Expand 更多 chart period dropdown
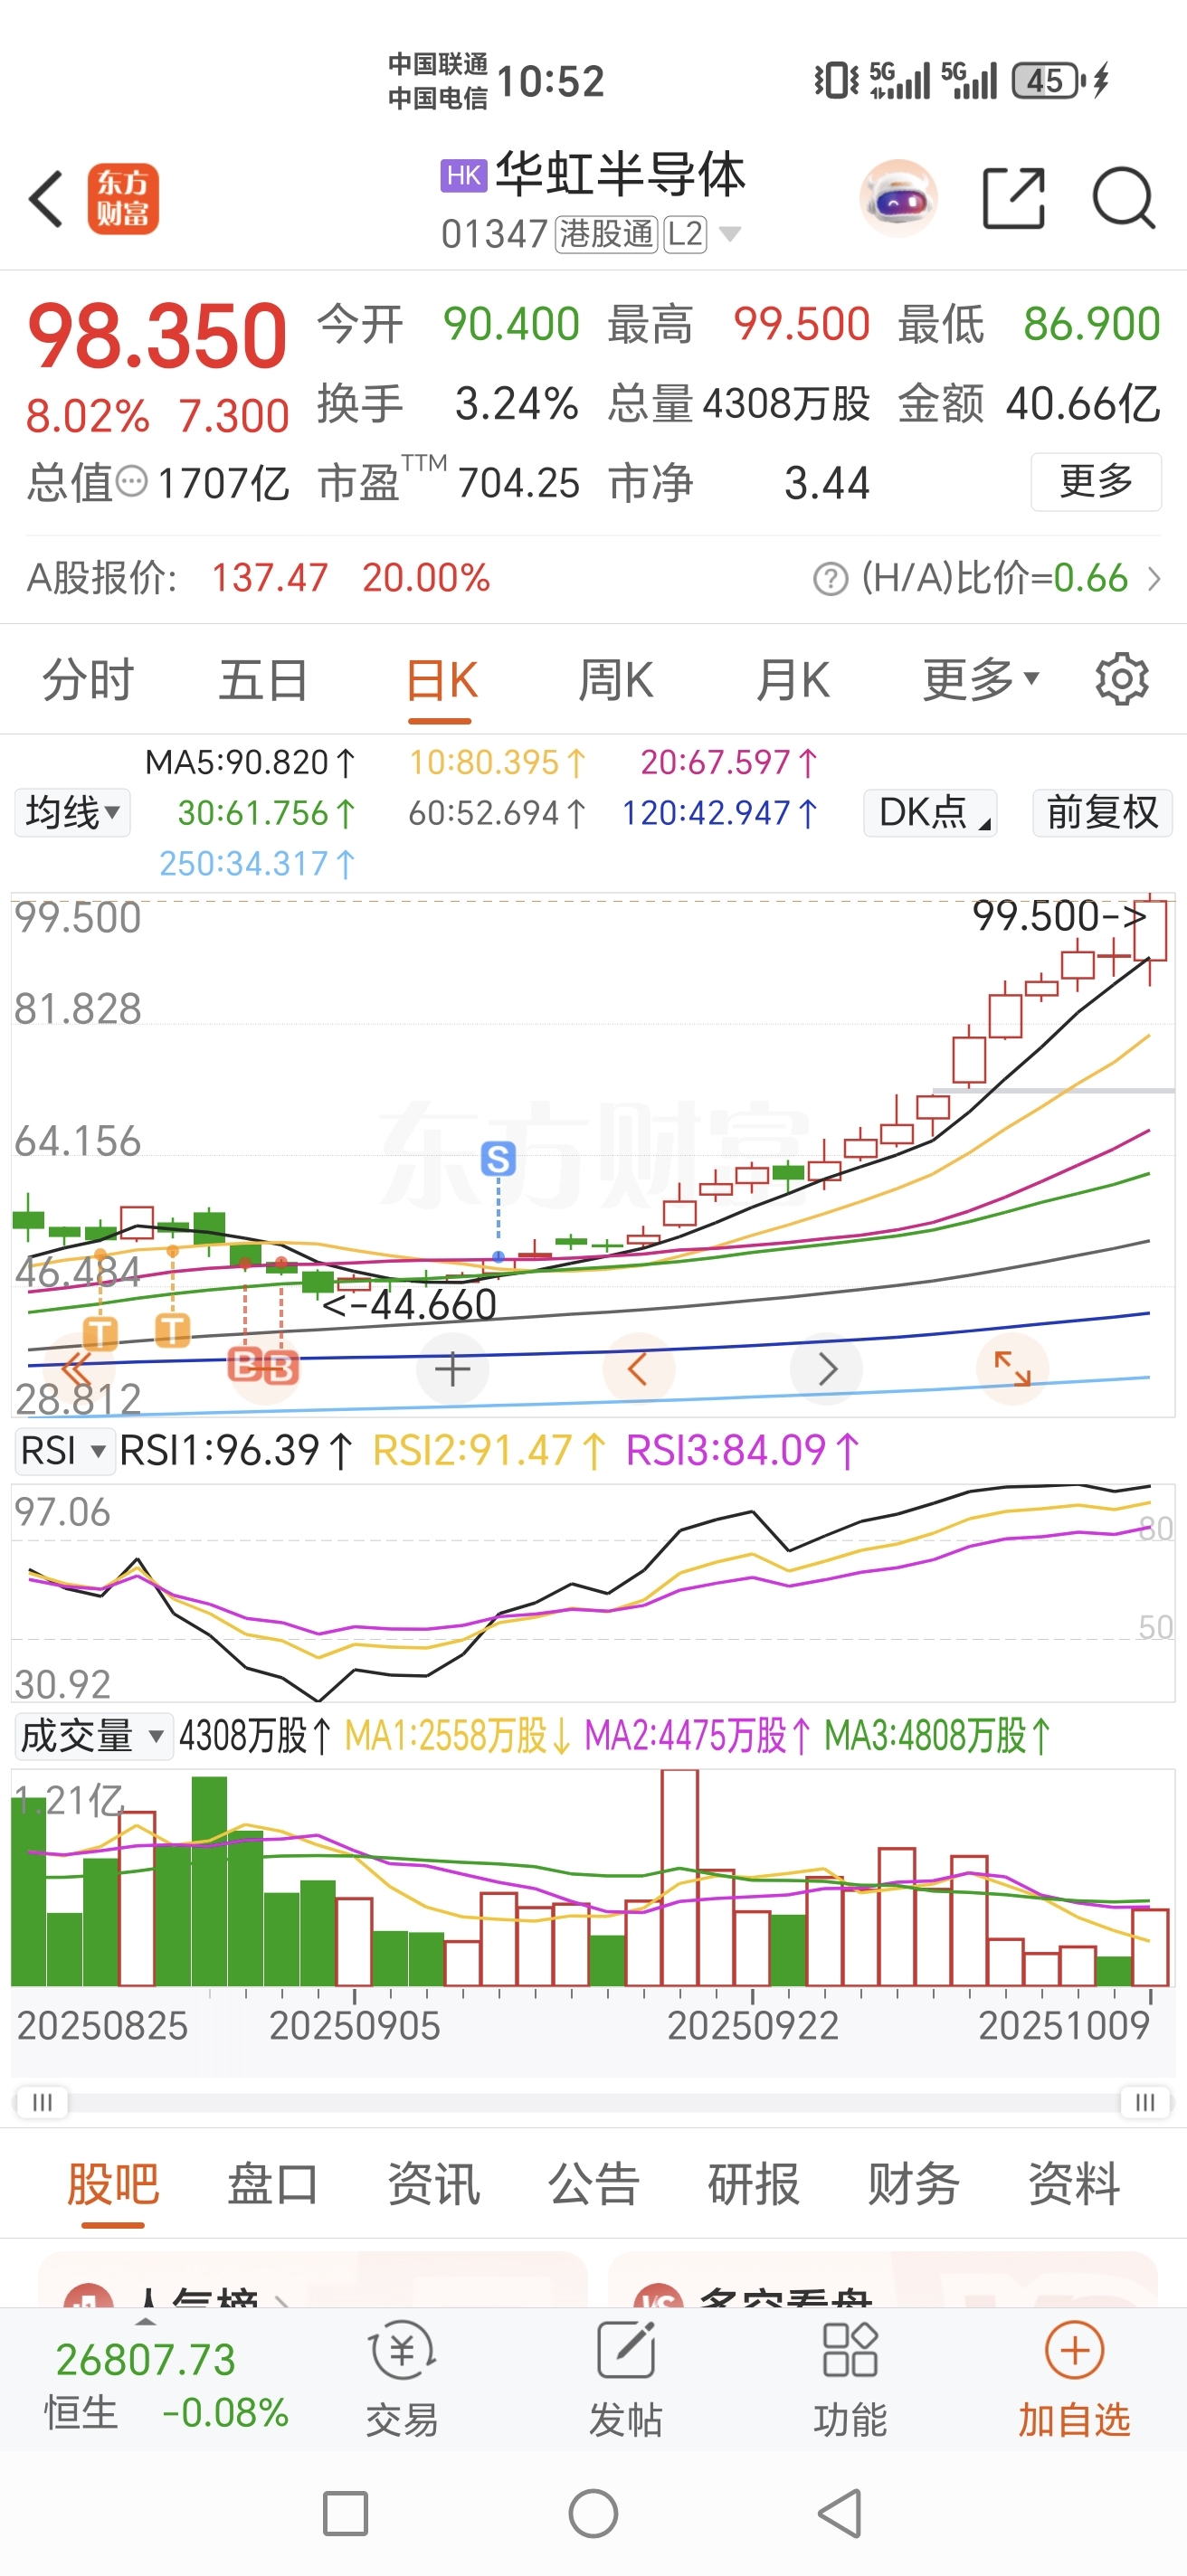The height and width of the screenshot is (2576, 1187). [x=980, y=680]
